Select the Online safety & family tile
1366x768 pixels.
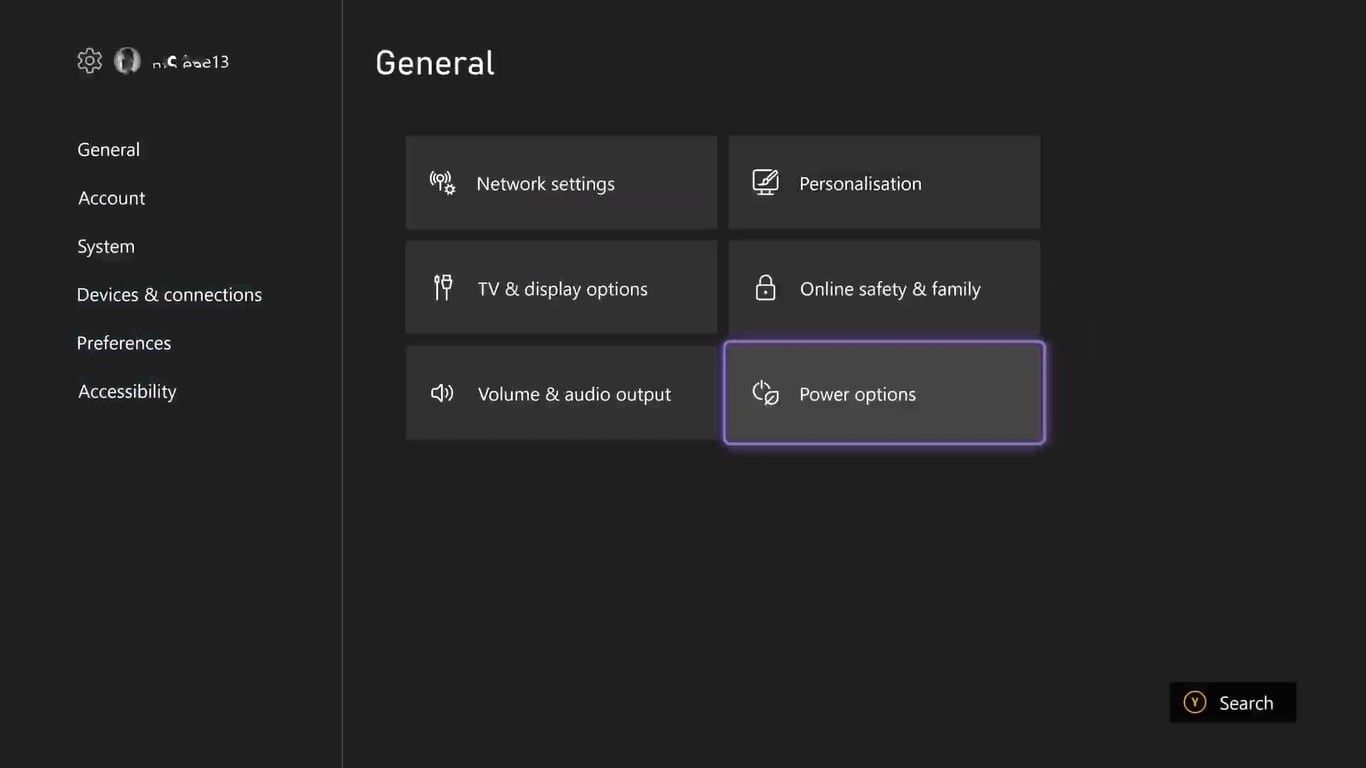click(x=884, y=288)
